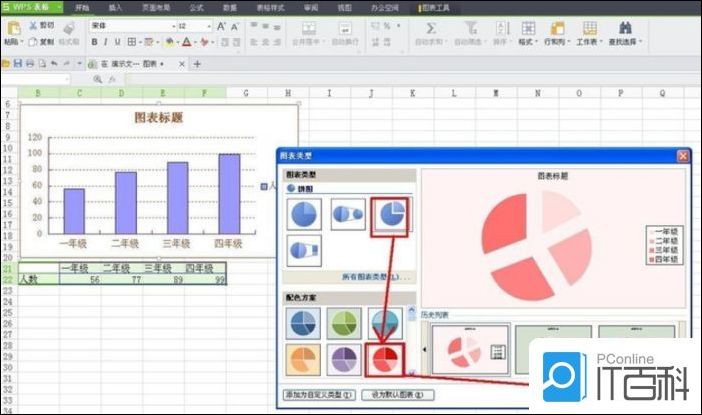Click the red font color A
This screenshot has width=702, height=415.
tap(187, 42)
